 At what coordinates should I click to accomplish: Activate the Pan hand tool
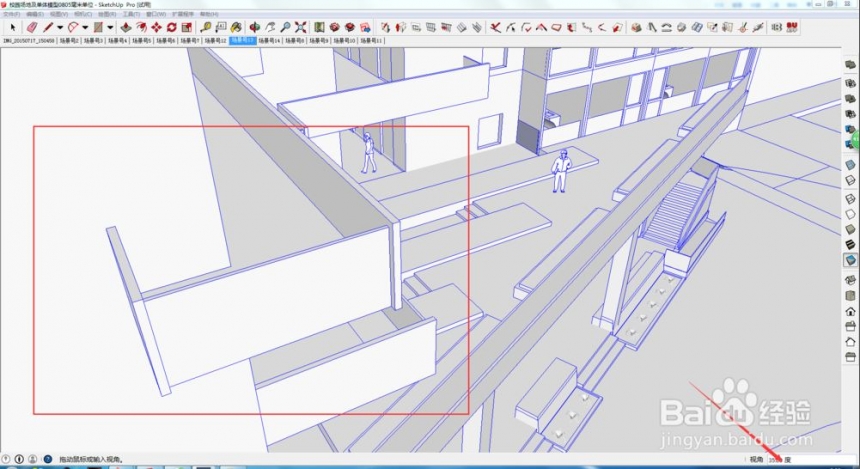pos(270,27)
